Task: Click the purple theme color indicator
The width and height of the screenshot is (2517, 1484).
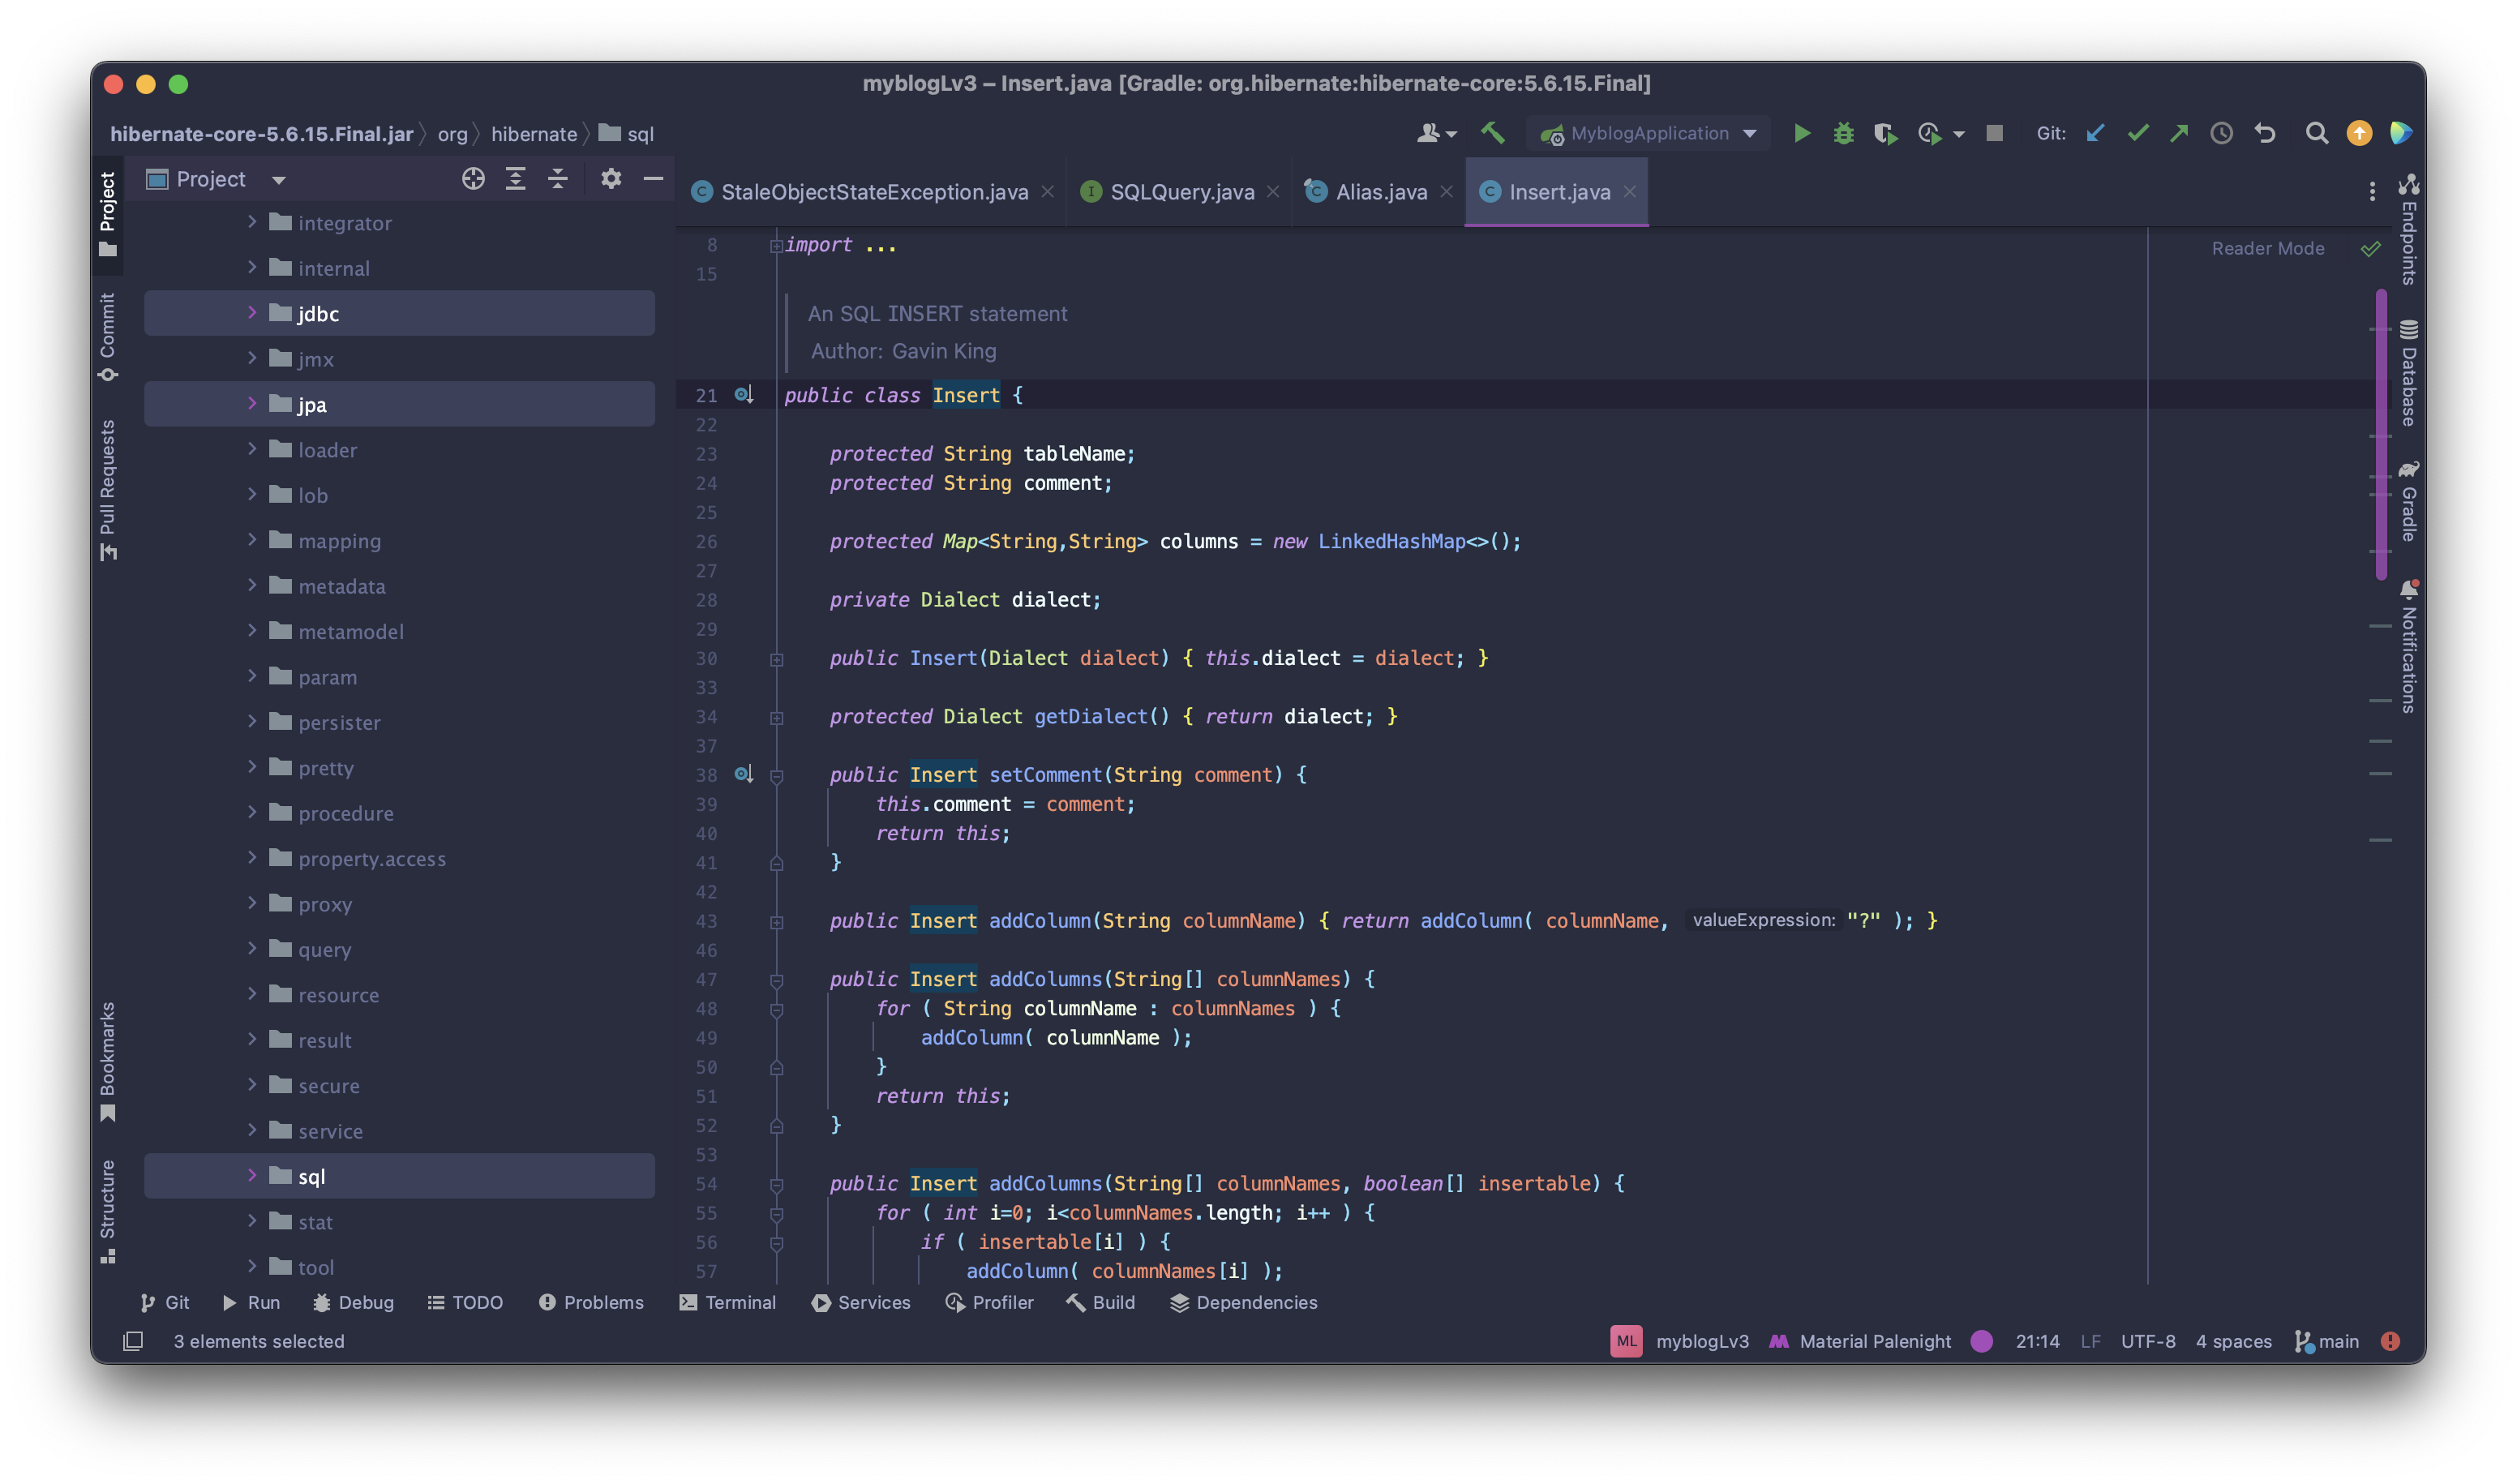Action: pos(1981,1341)
